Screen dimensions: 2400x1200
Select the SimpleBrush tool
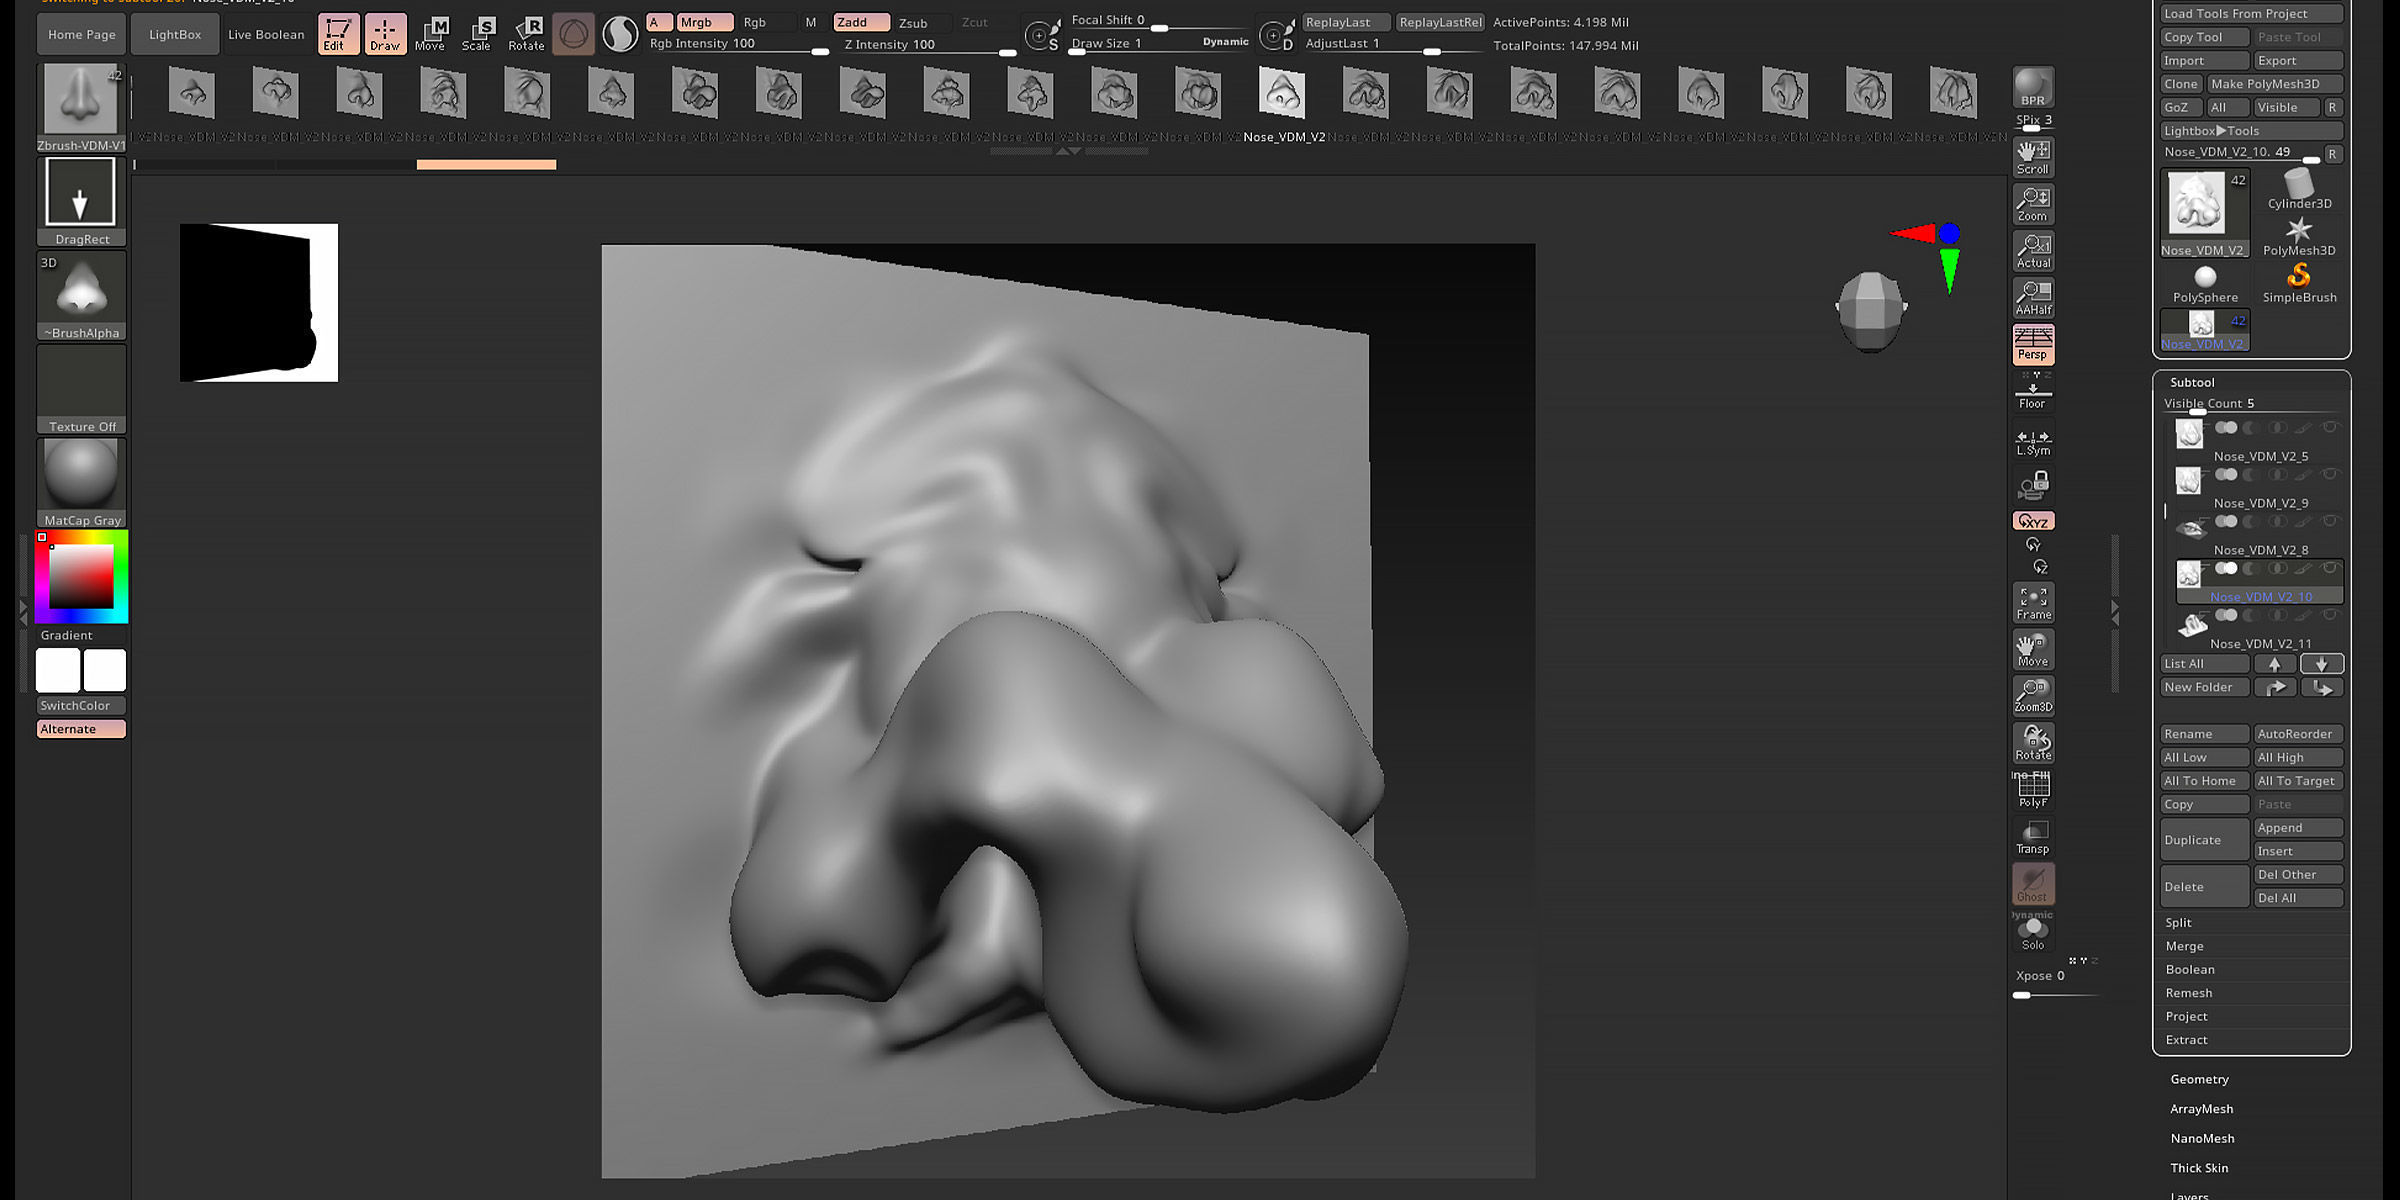pos(2299,284)
